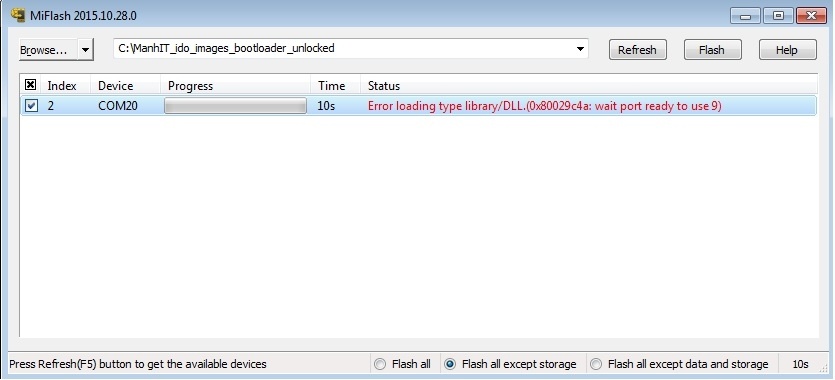
Task: Click the Refresh button
Action: click(x=637, y=50)
